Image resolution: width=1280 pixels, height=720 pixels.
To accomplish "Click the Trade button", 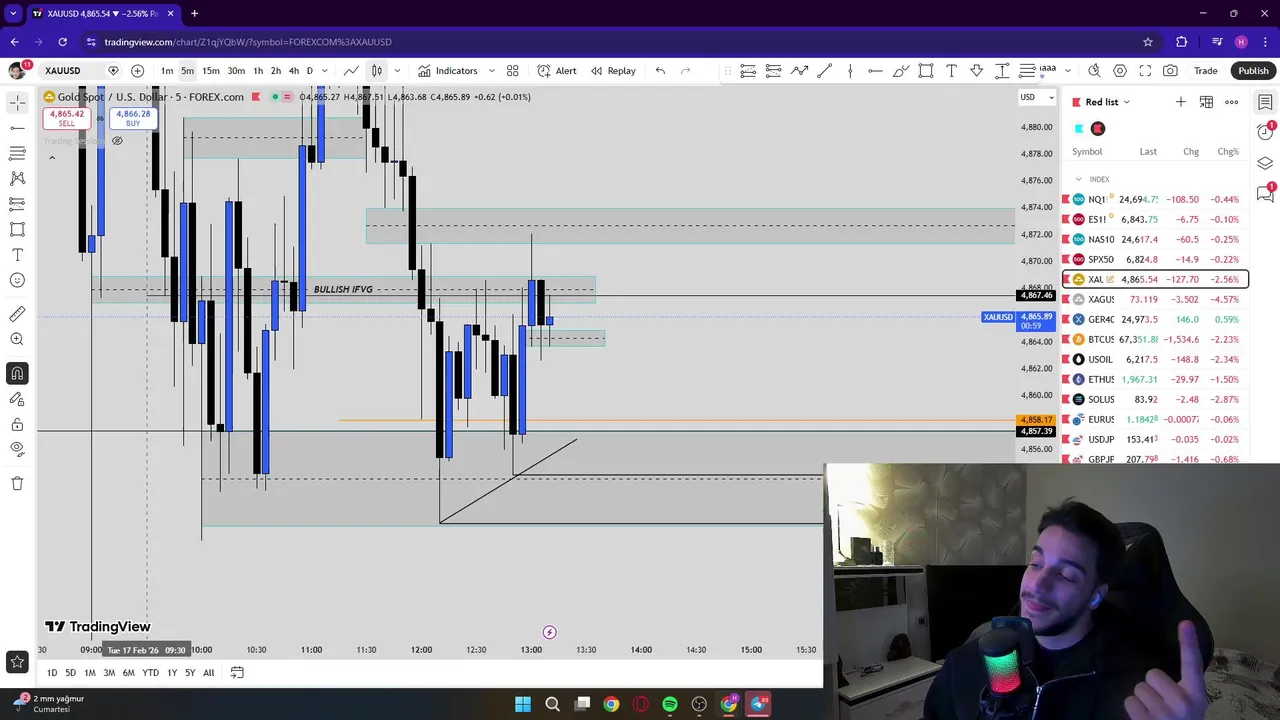I will 1206,71.
